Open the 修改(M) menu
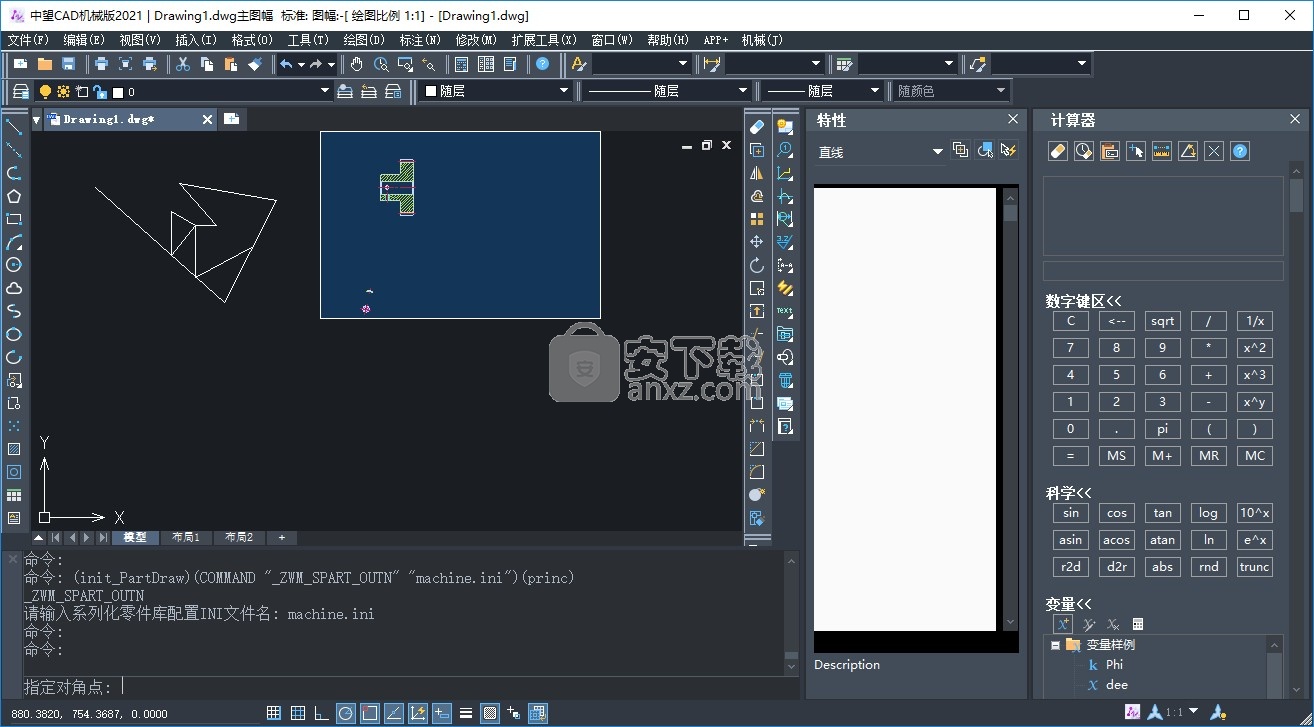 (476, 40)
